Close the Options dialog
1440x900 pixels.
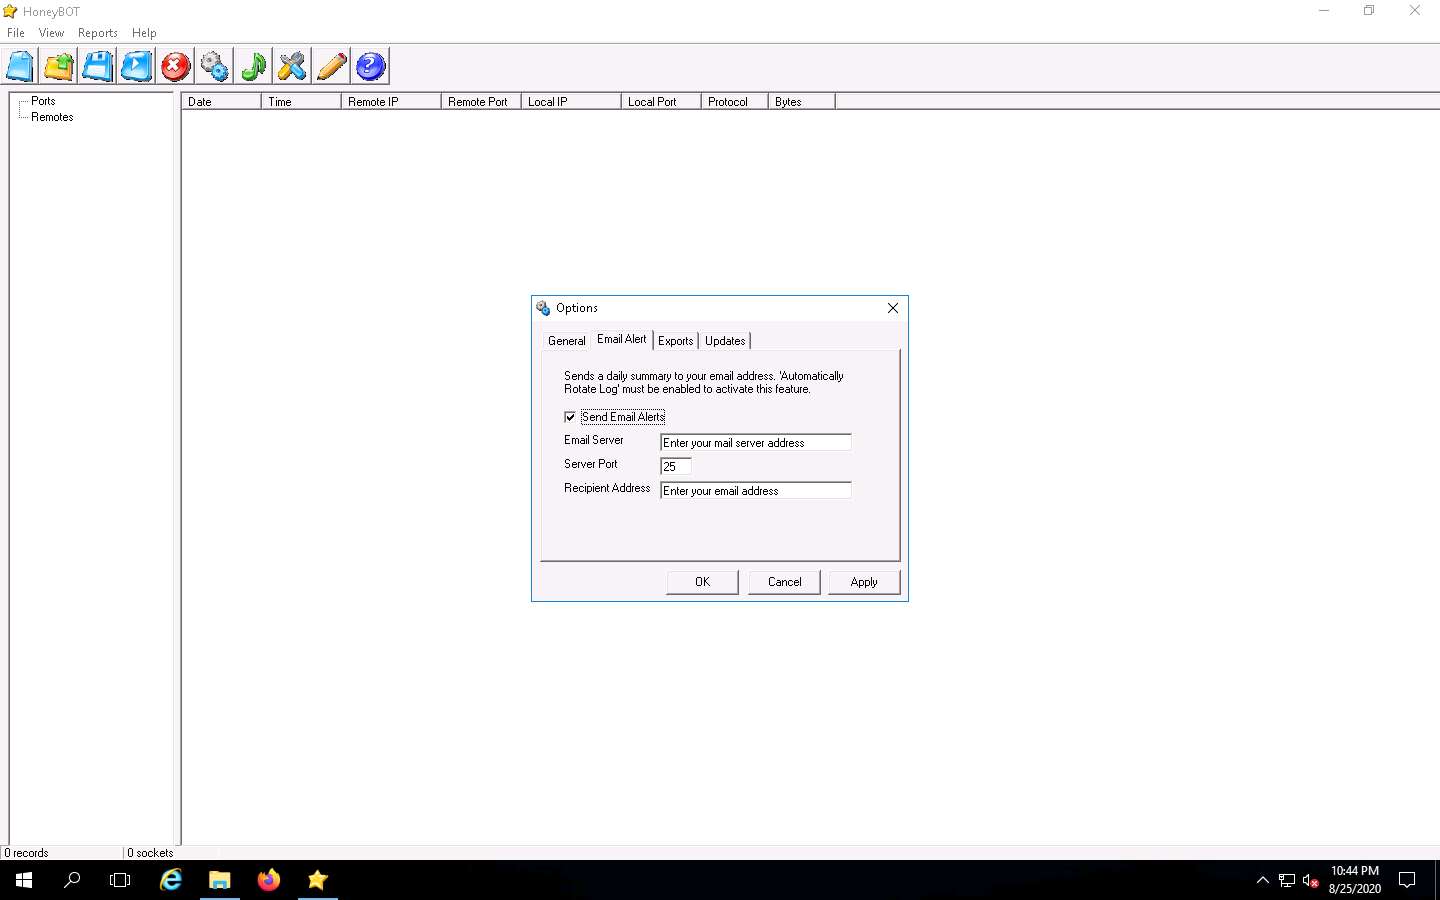(x=893, y=308)
